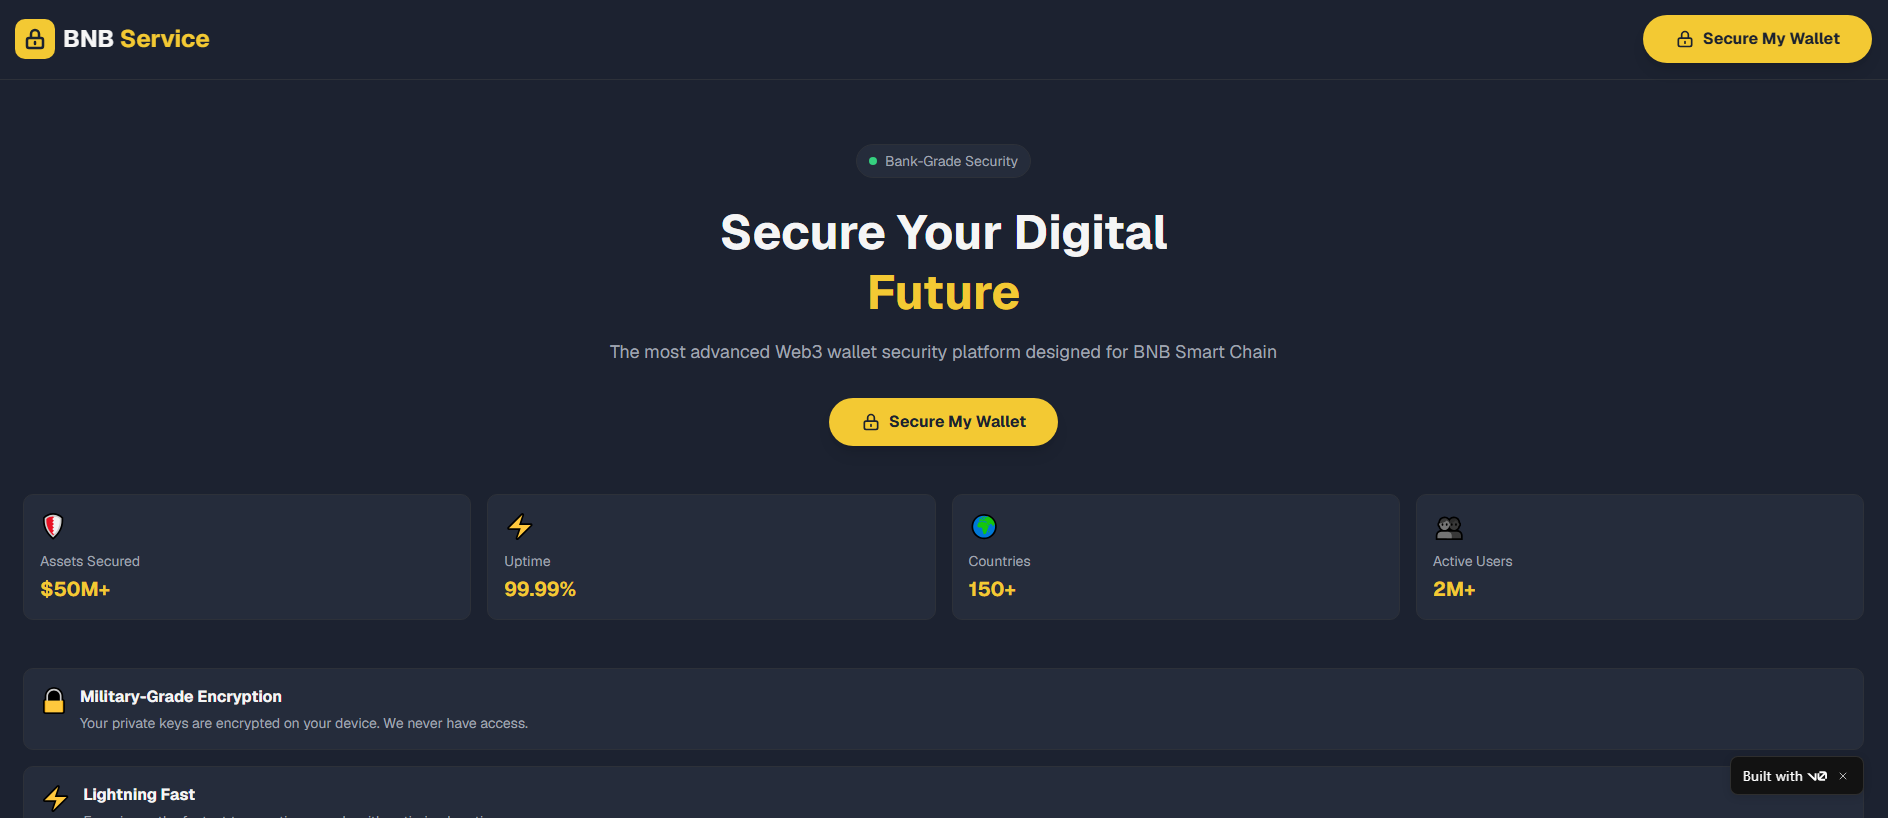Click the v0 logo in Built with badge

1817,776
